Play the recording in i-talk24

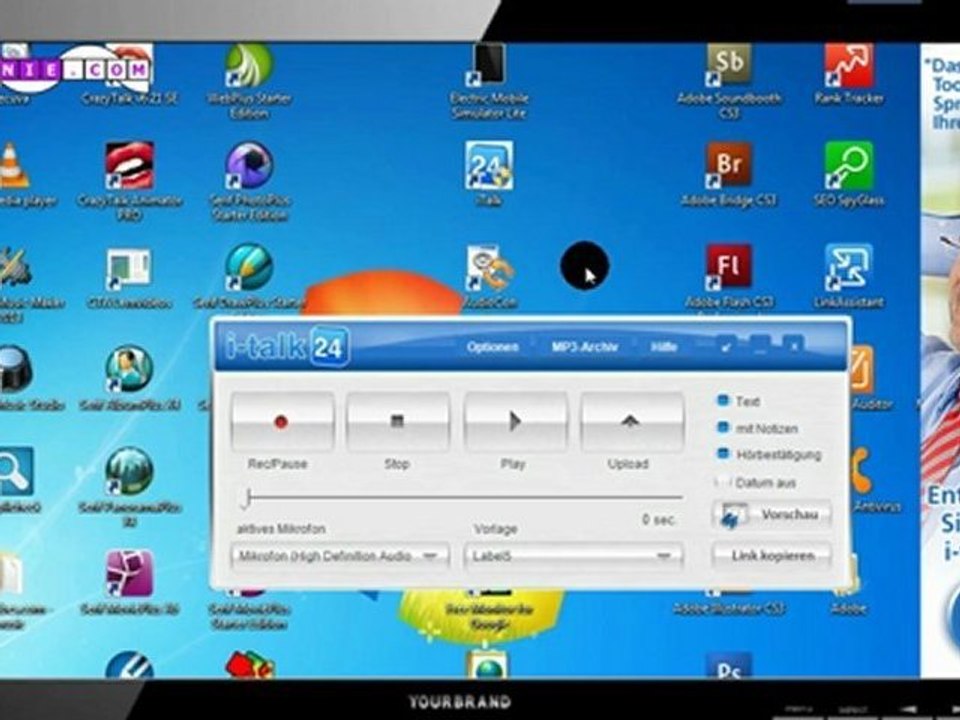[515, 422]
